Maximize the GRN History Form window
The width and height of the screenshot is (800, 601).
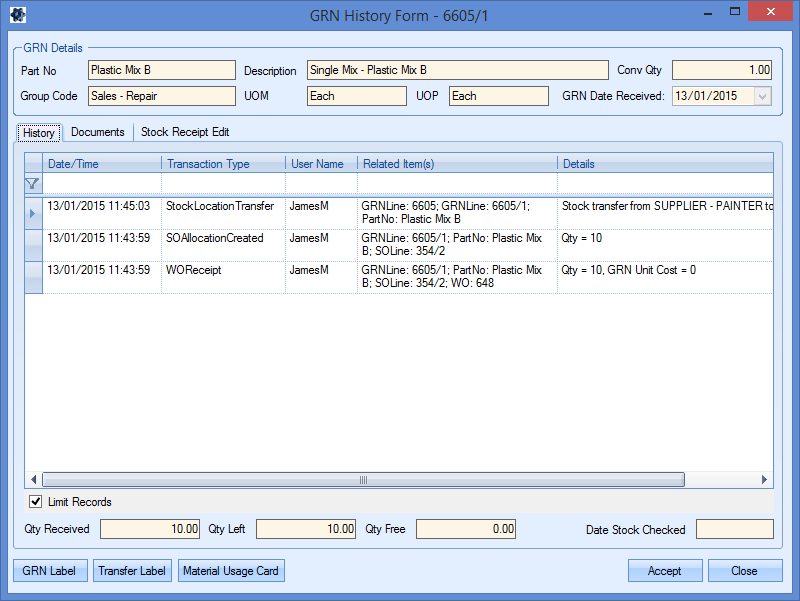point(735,12)
